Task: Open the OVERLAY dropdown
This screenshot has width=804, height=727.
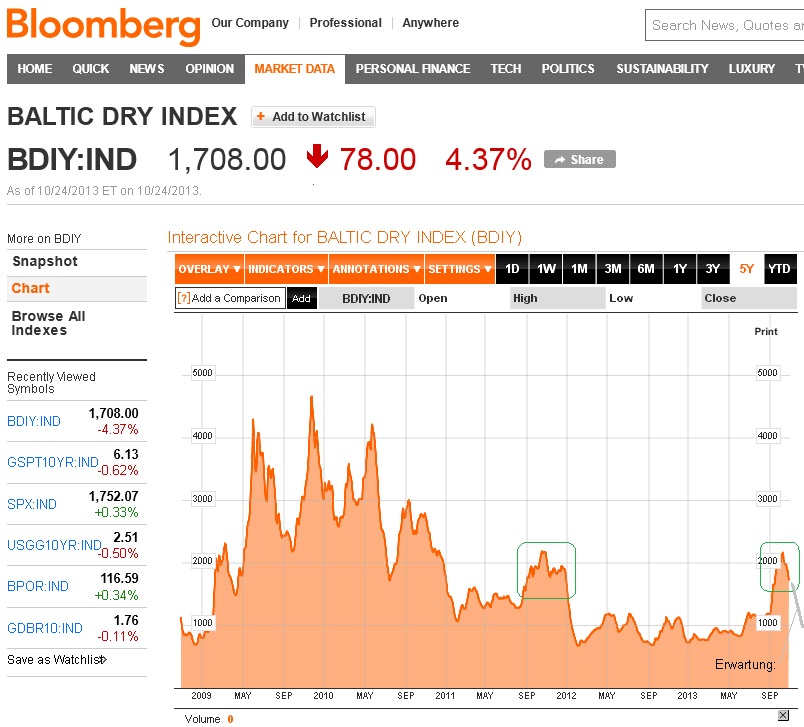Action: click(207, 268)
